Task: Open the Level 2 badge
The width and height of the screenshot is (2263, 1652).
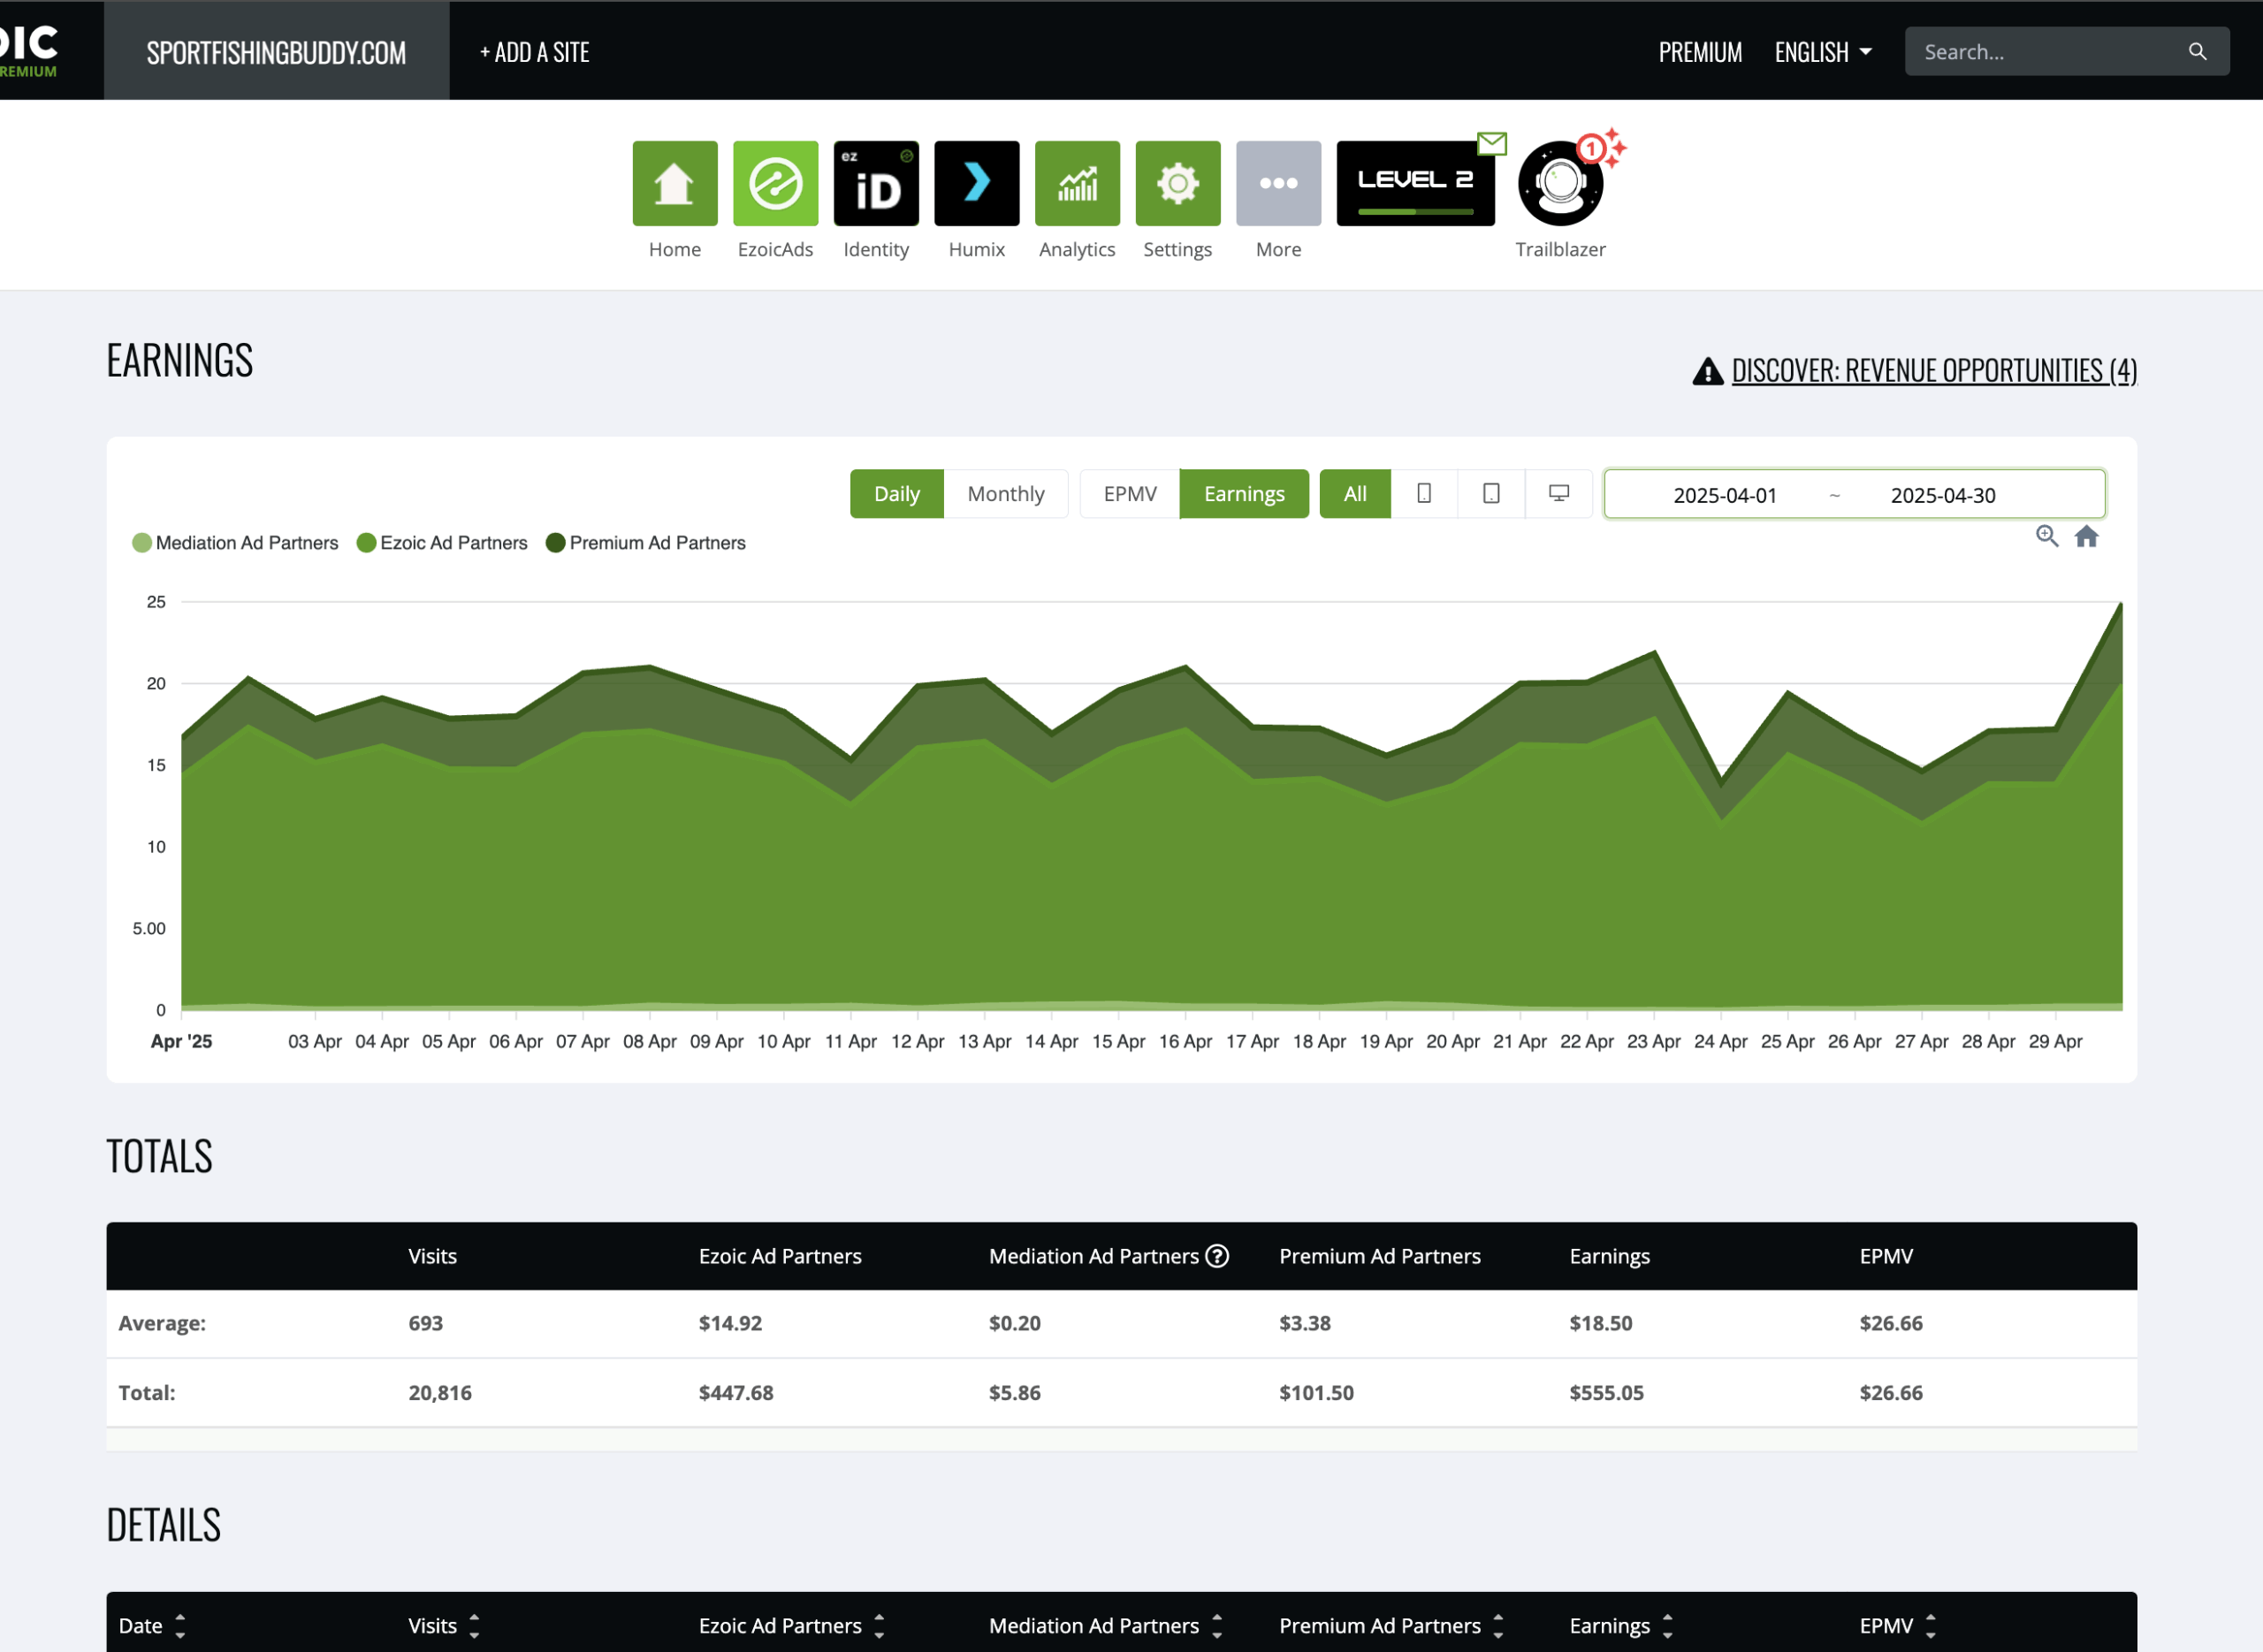Action: click(x=1416, y=183)
